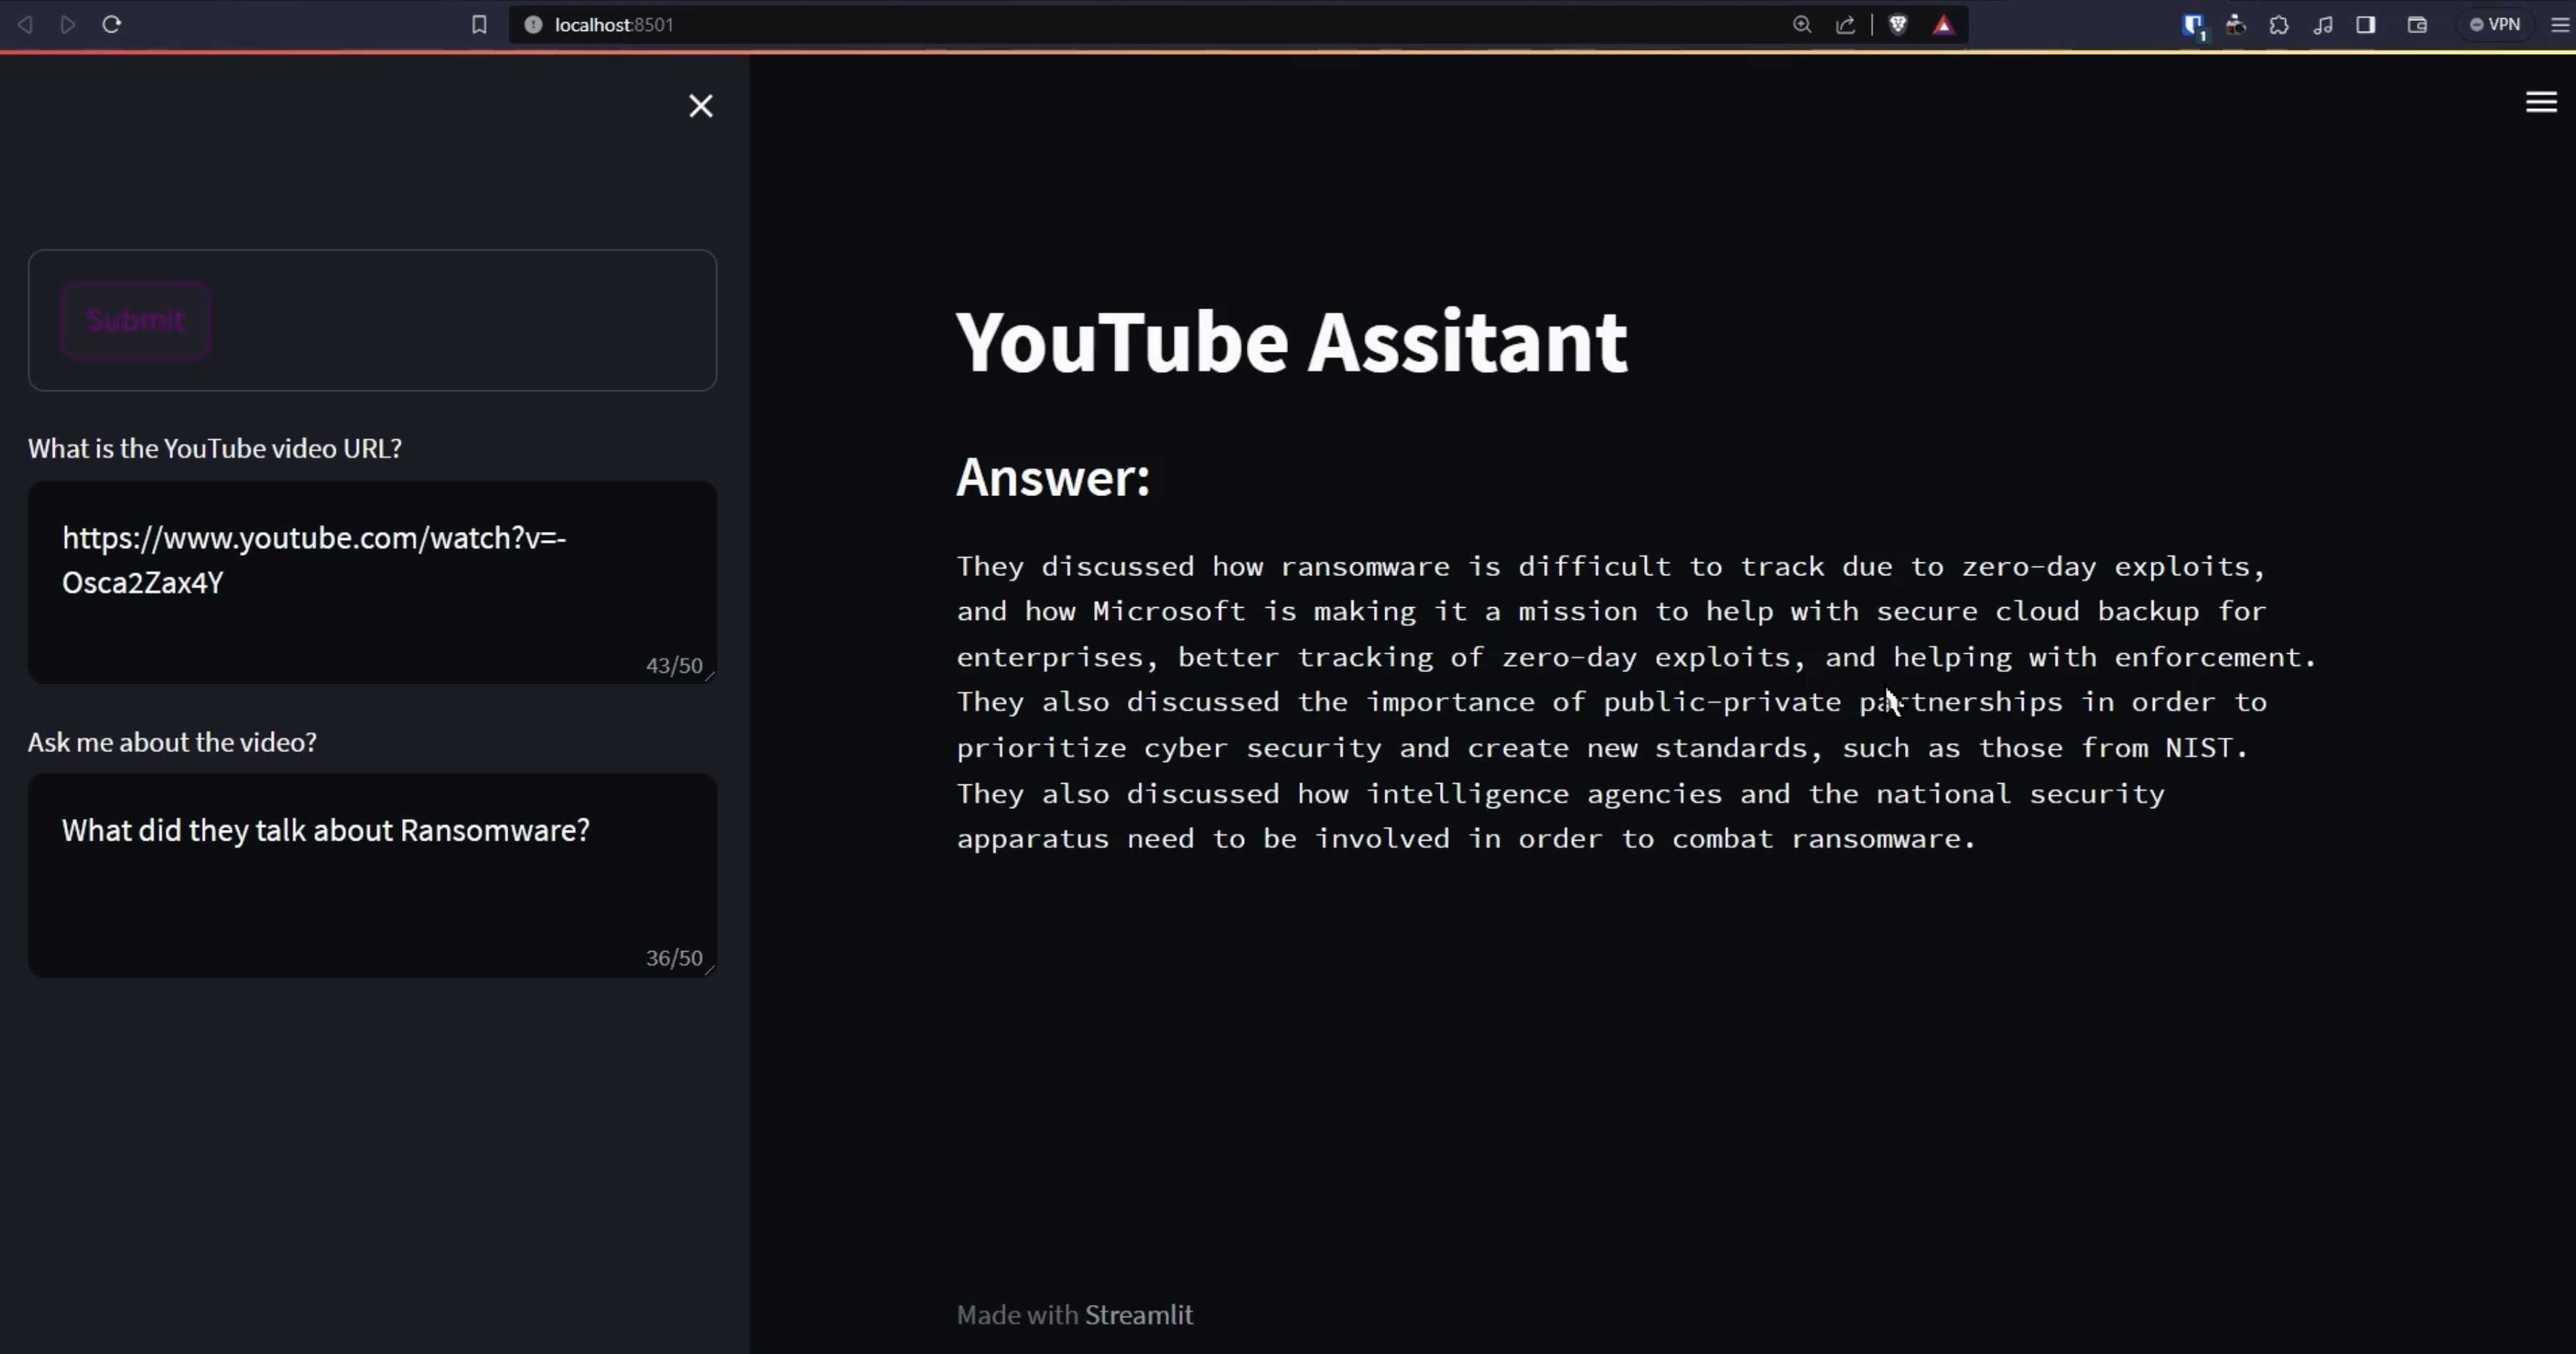Open the browser extension icon beside Bitwarden
This screenshot has width=2576, height=1354.
pos(2236,25)
